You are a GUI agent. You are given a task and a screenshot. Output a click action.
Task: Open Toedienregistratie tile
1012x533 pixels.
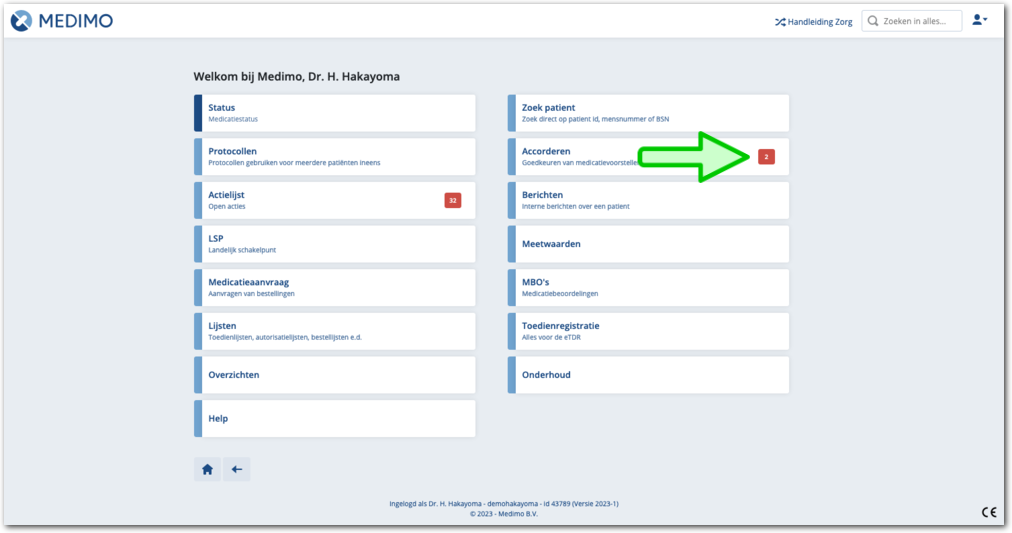coord(648,331)
